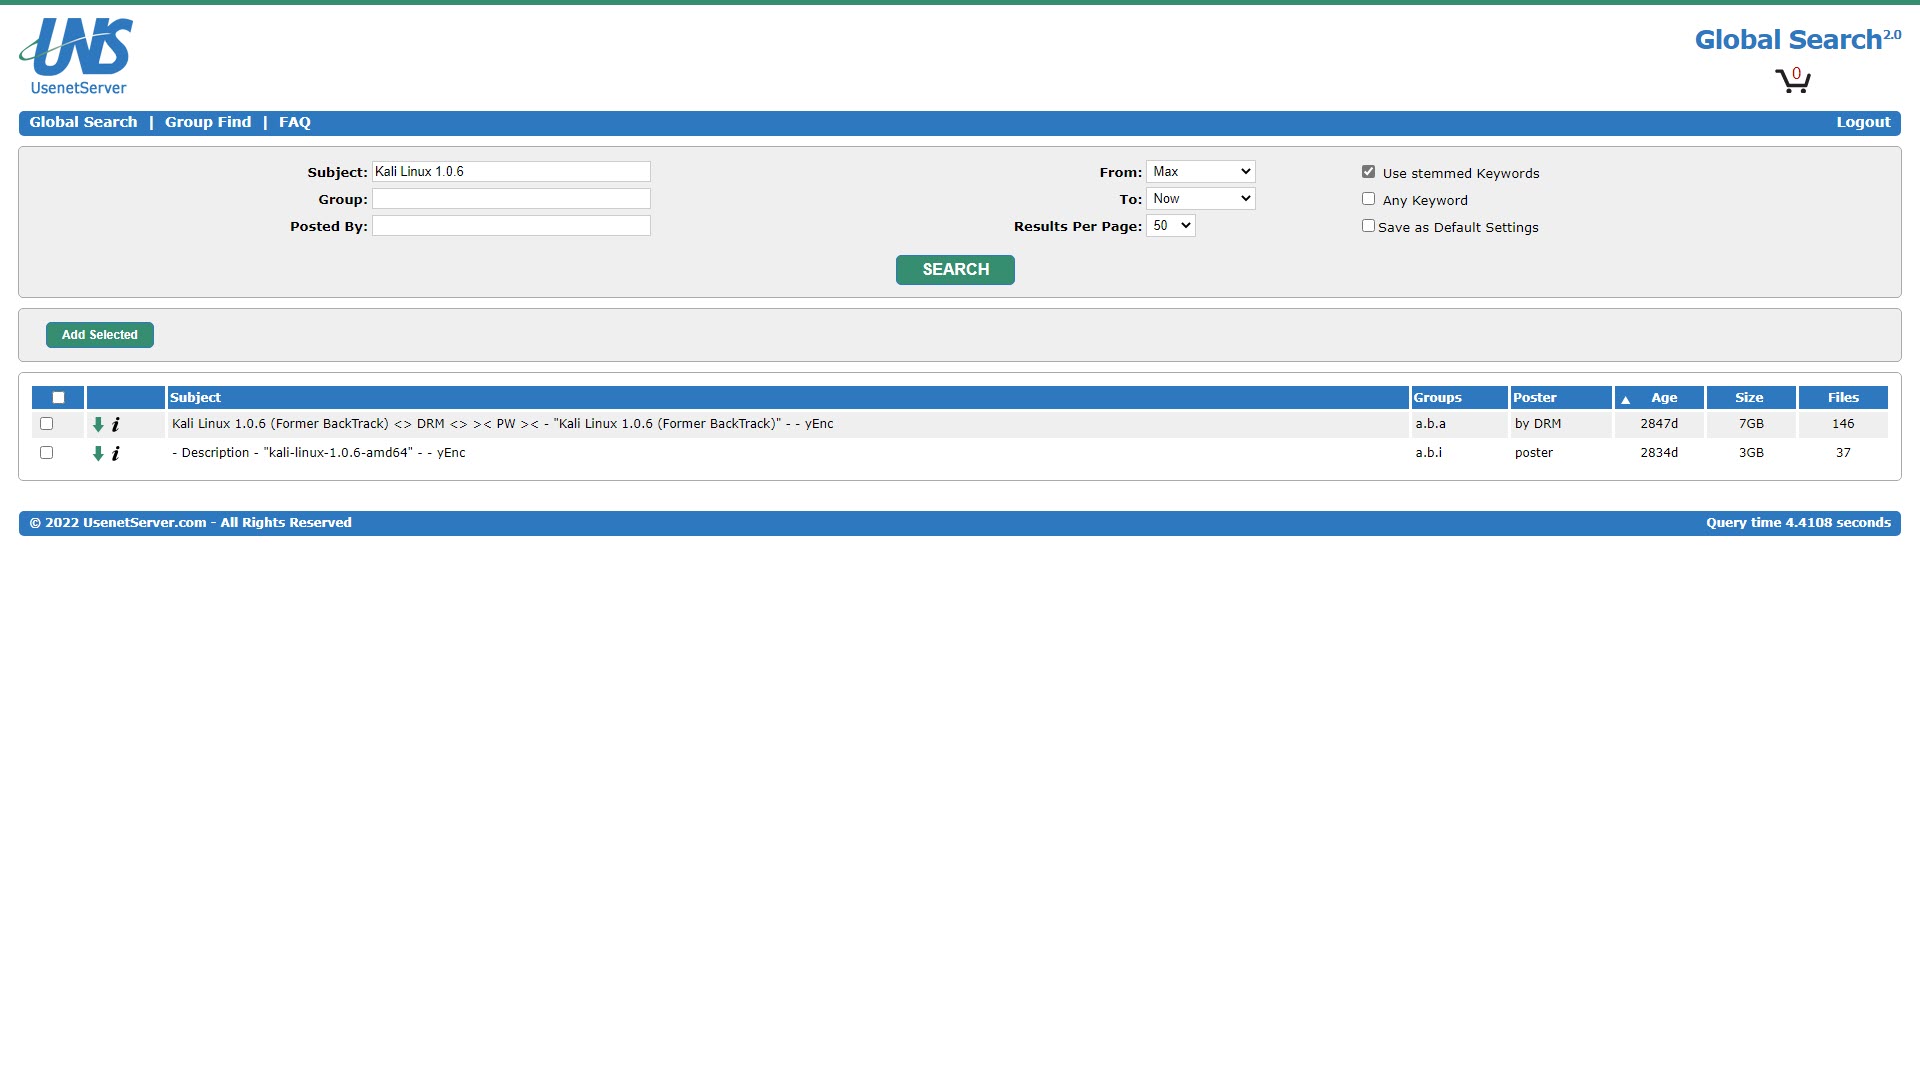The width and height of the screenshot is (1920, 1080).
Task: Tick the select-all checkbox in table header
Action: click(58, 398)
